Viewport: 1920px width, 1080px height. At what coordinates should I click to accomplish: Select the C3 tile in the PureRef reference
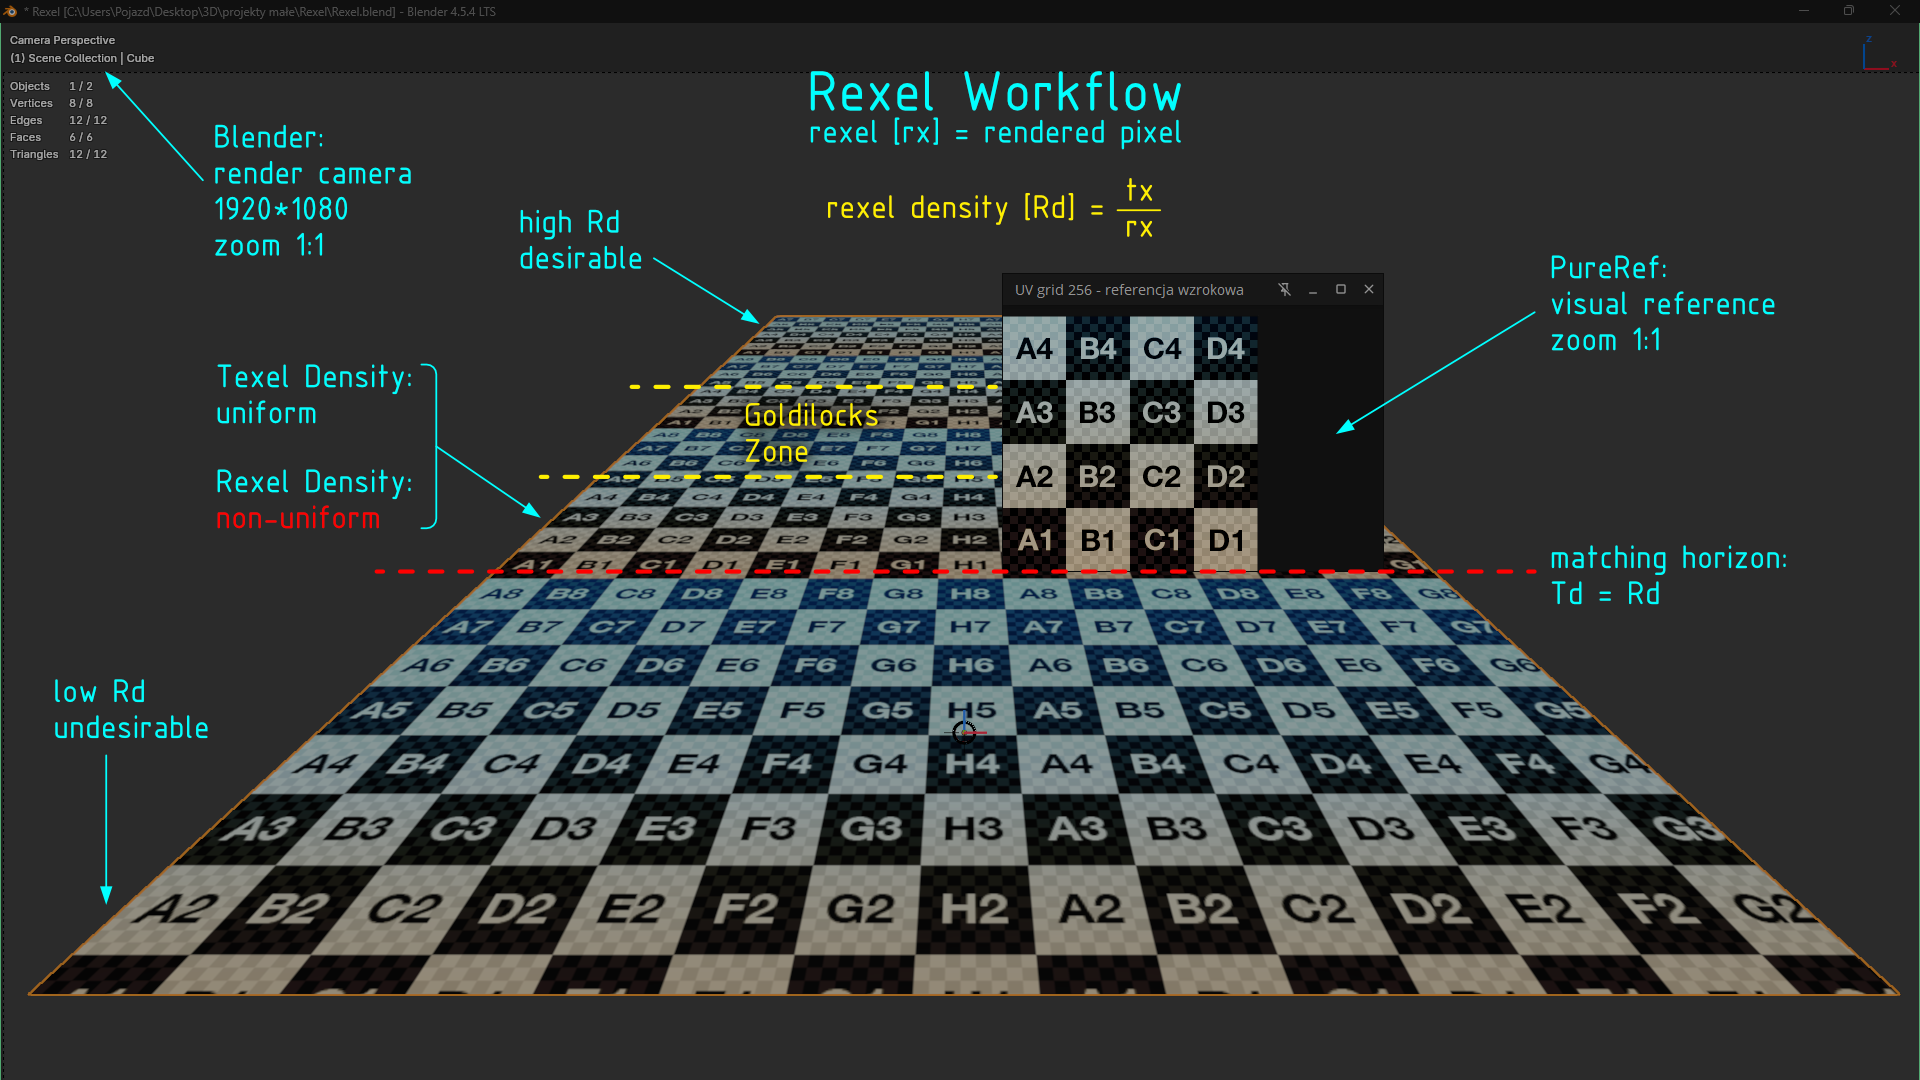point(1162,413)
